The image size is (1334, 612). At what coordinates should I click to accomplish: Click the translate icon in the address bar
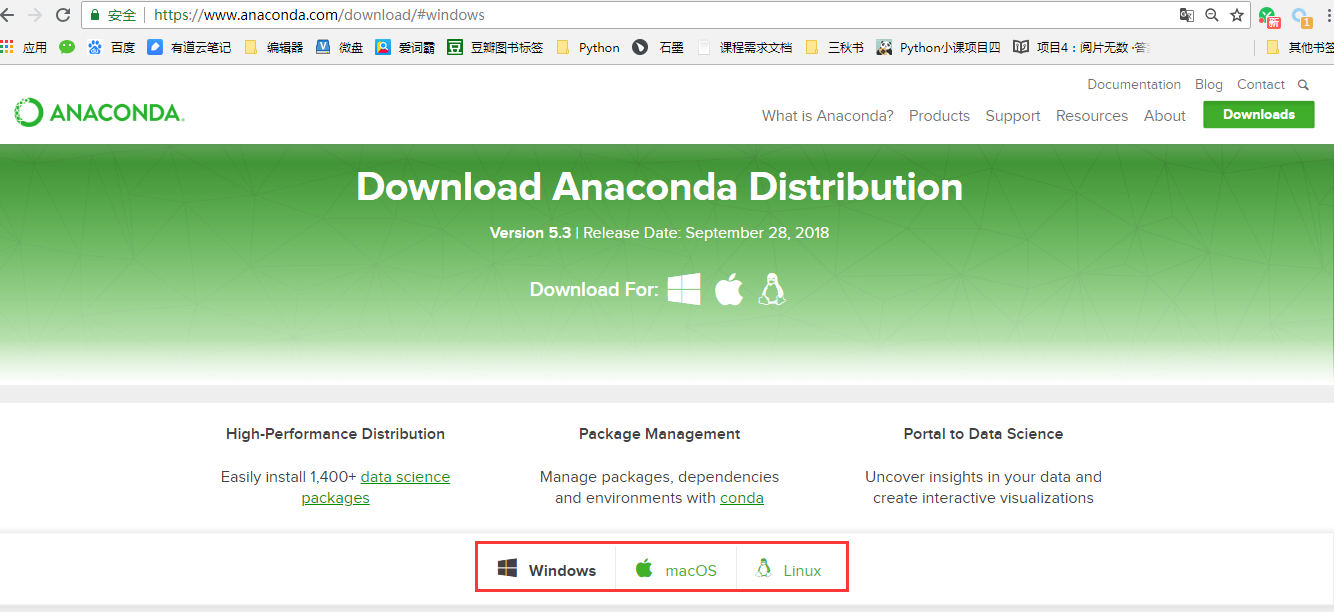(1186, 15)
